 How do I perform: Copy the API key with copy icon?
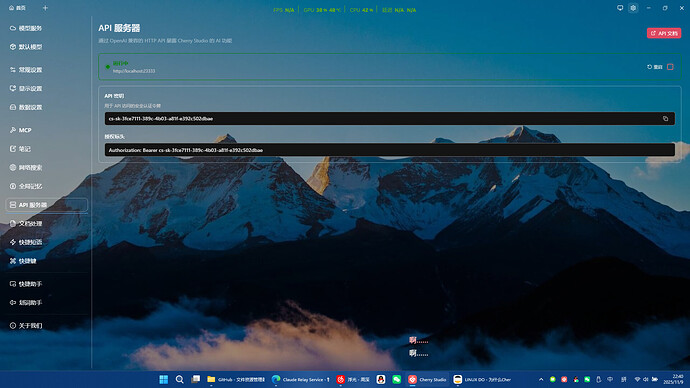[665, 118]
